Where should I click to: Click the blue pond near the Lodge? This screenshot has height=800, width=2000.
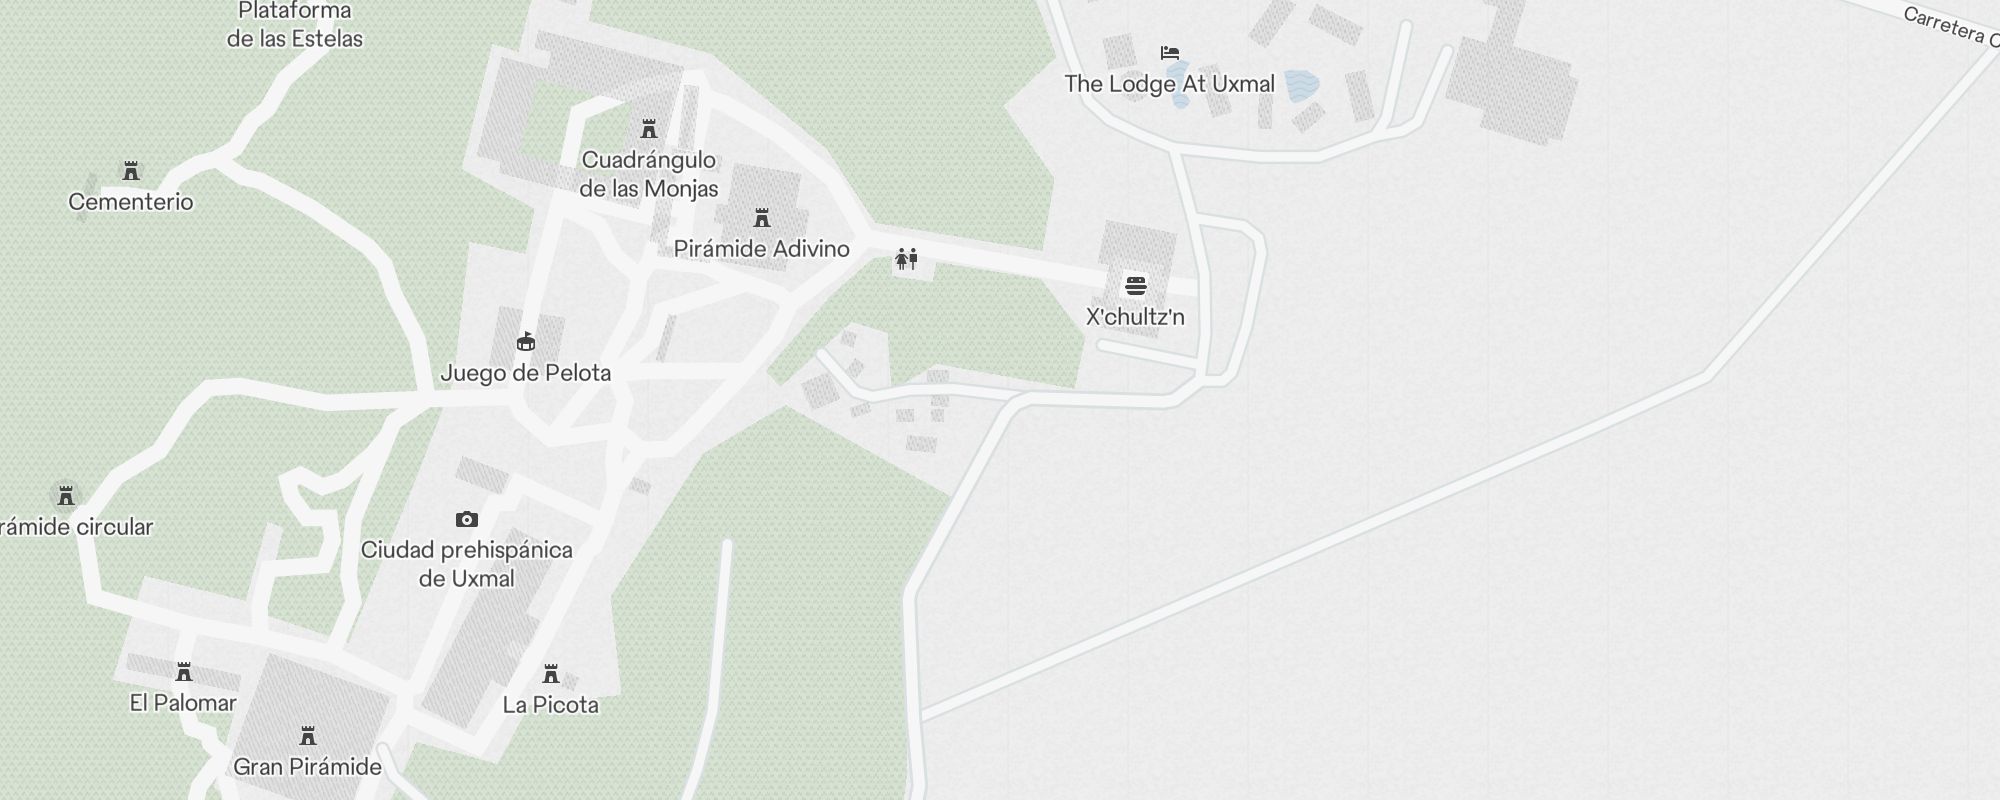pos(1301,85)
